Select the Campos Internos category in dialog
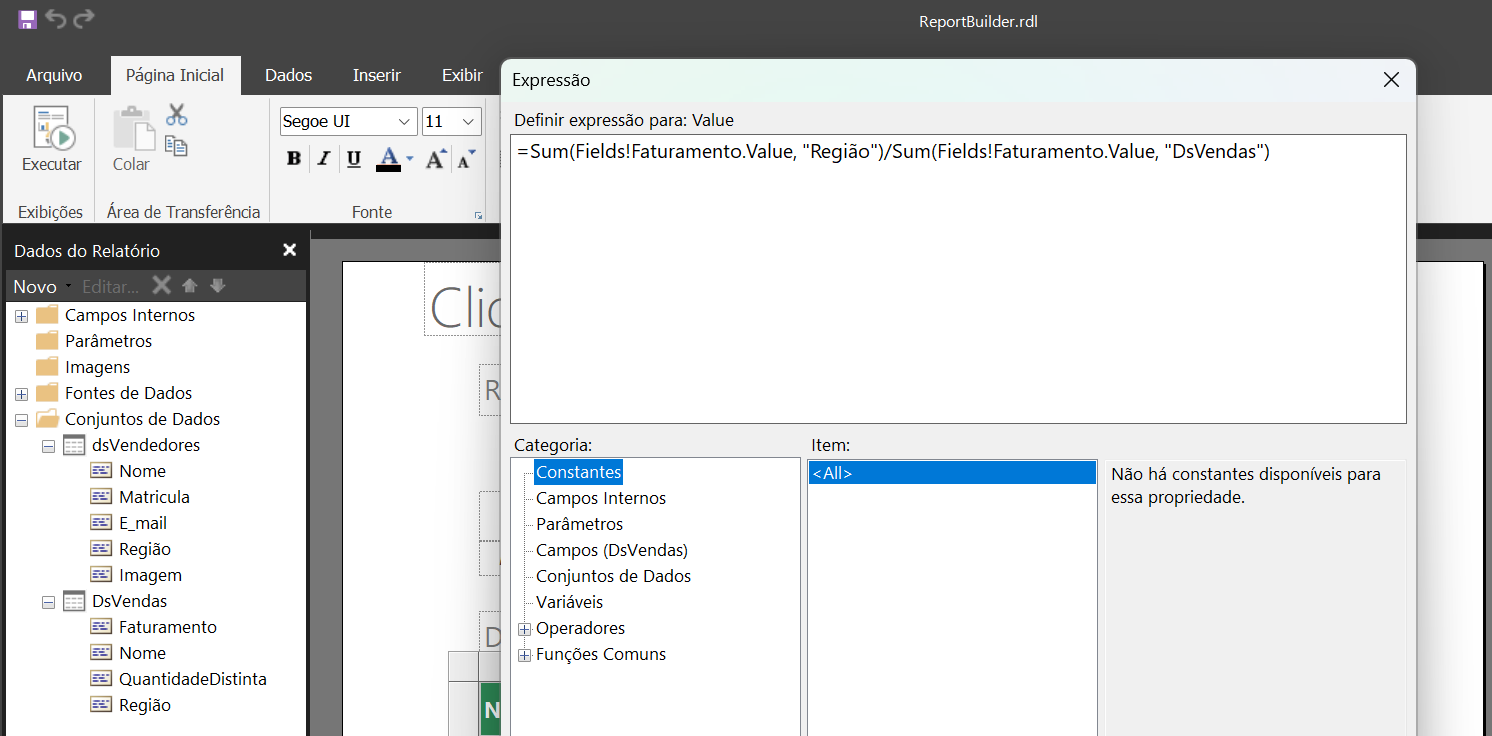The width and height of the screenshot is (1492, 736). click(x=601, y=498)
